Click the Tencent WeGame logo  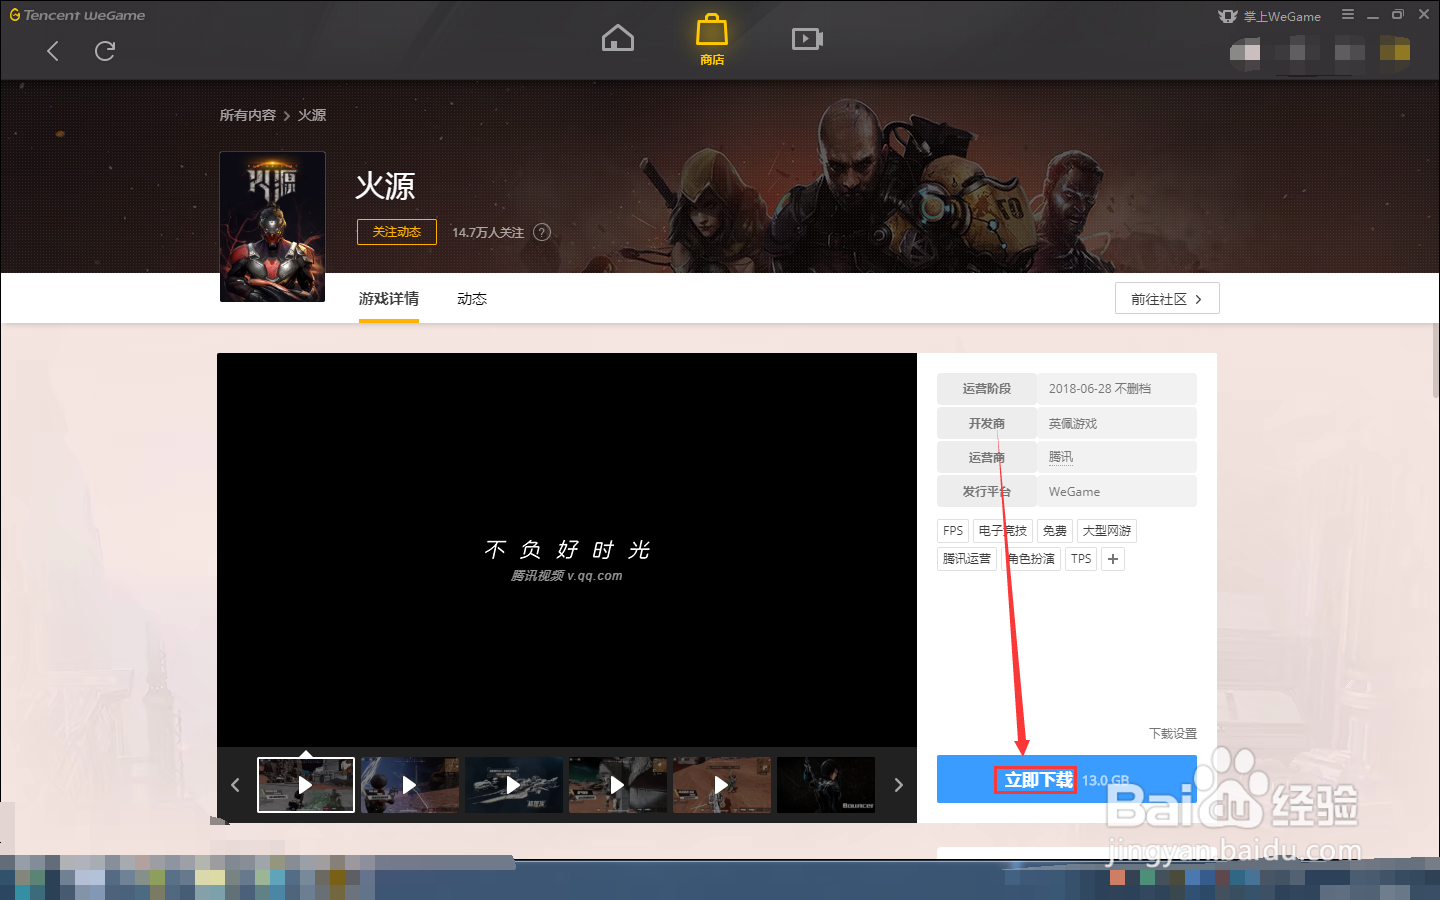point(77,15)
